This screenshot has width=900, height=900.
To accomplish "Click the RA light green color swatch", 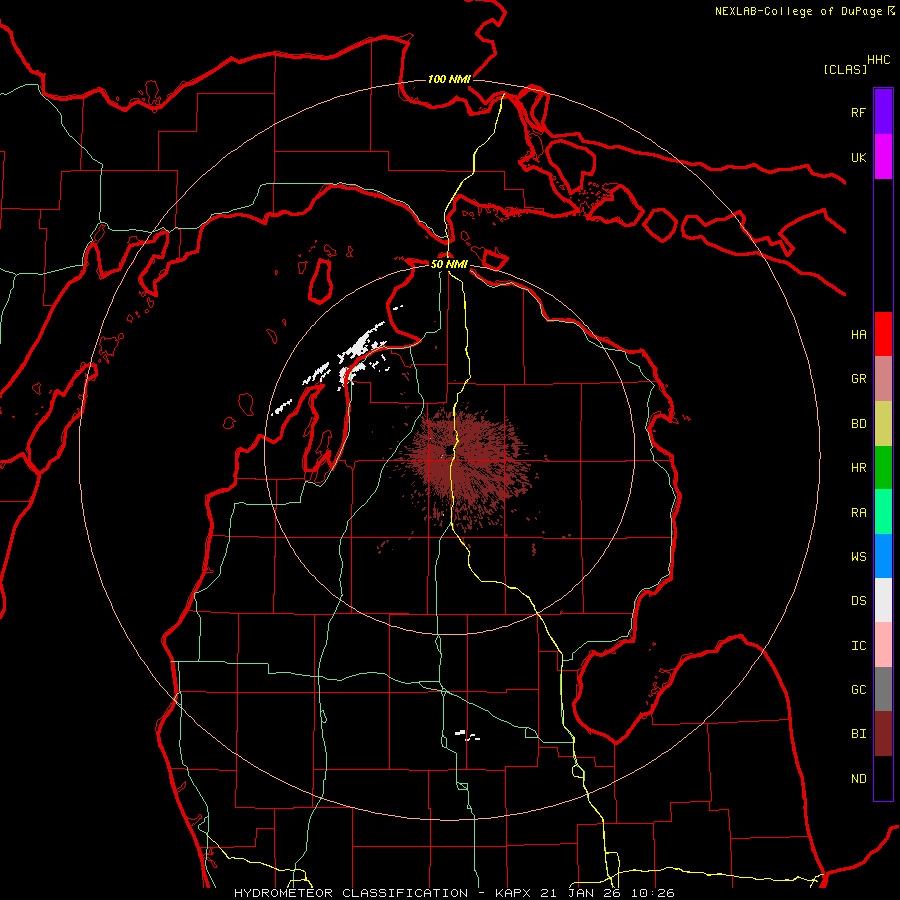I will [883, 512].
